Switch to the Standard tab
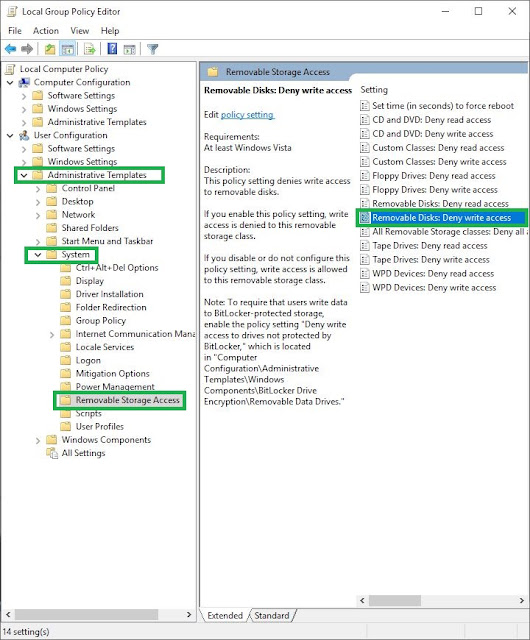 (x=272, y=616)
